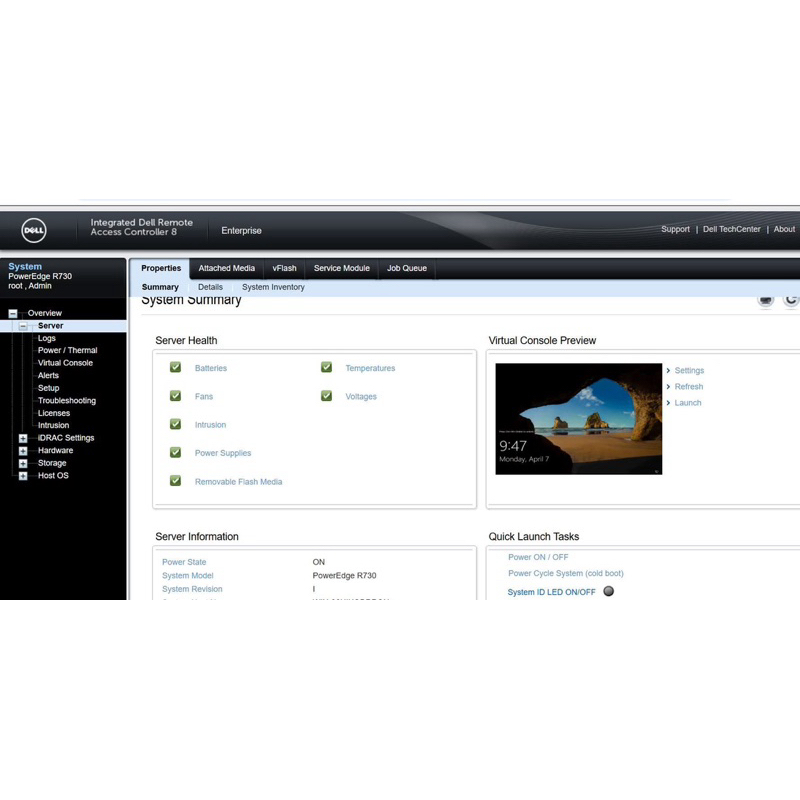Switch to the Attached Media tab
The width and height of the screenshot is (800, 800).
pyautogui.click(x=226, y=268)
